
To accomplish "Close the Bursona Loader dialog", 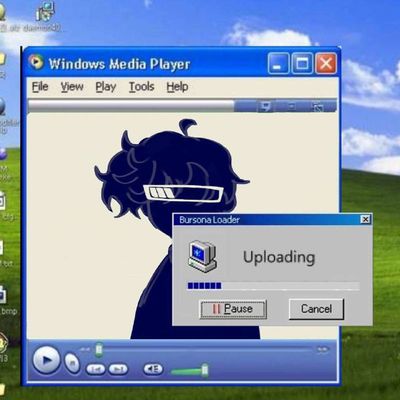I will (x=365, y=219).
